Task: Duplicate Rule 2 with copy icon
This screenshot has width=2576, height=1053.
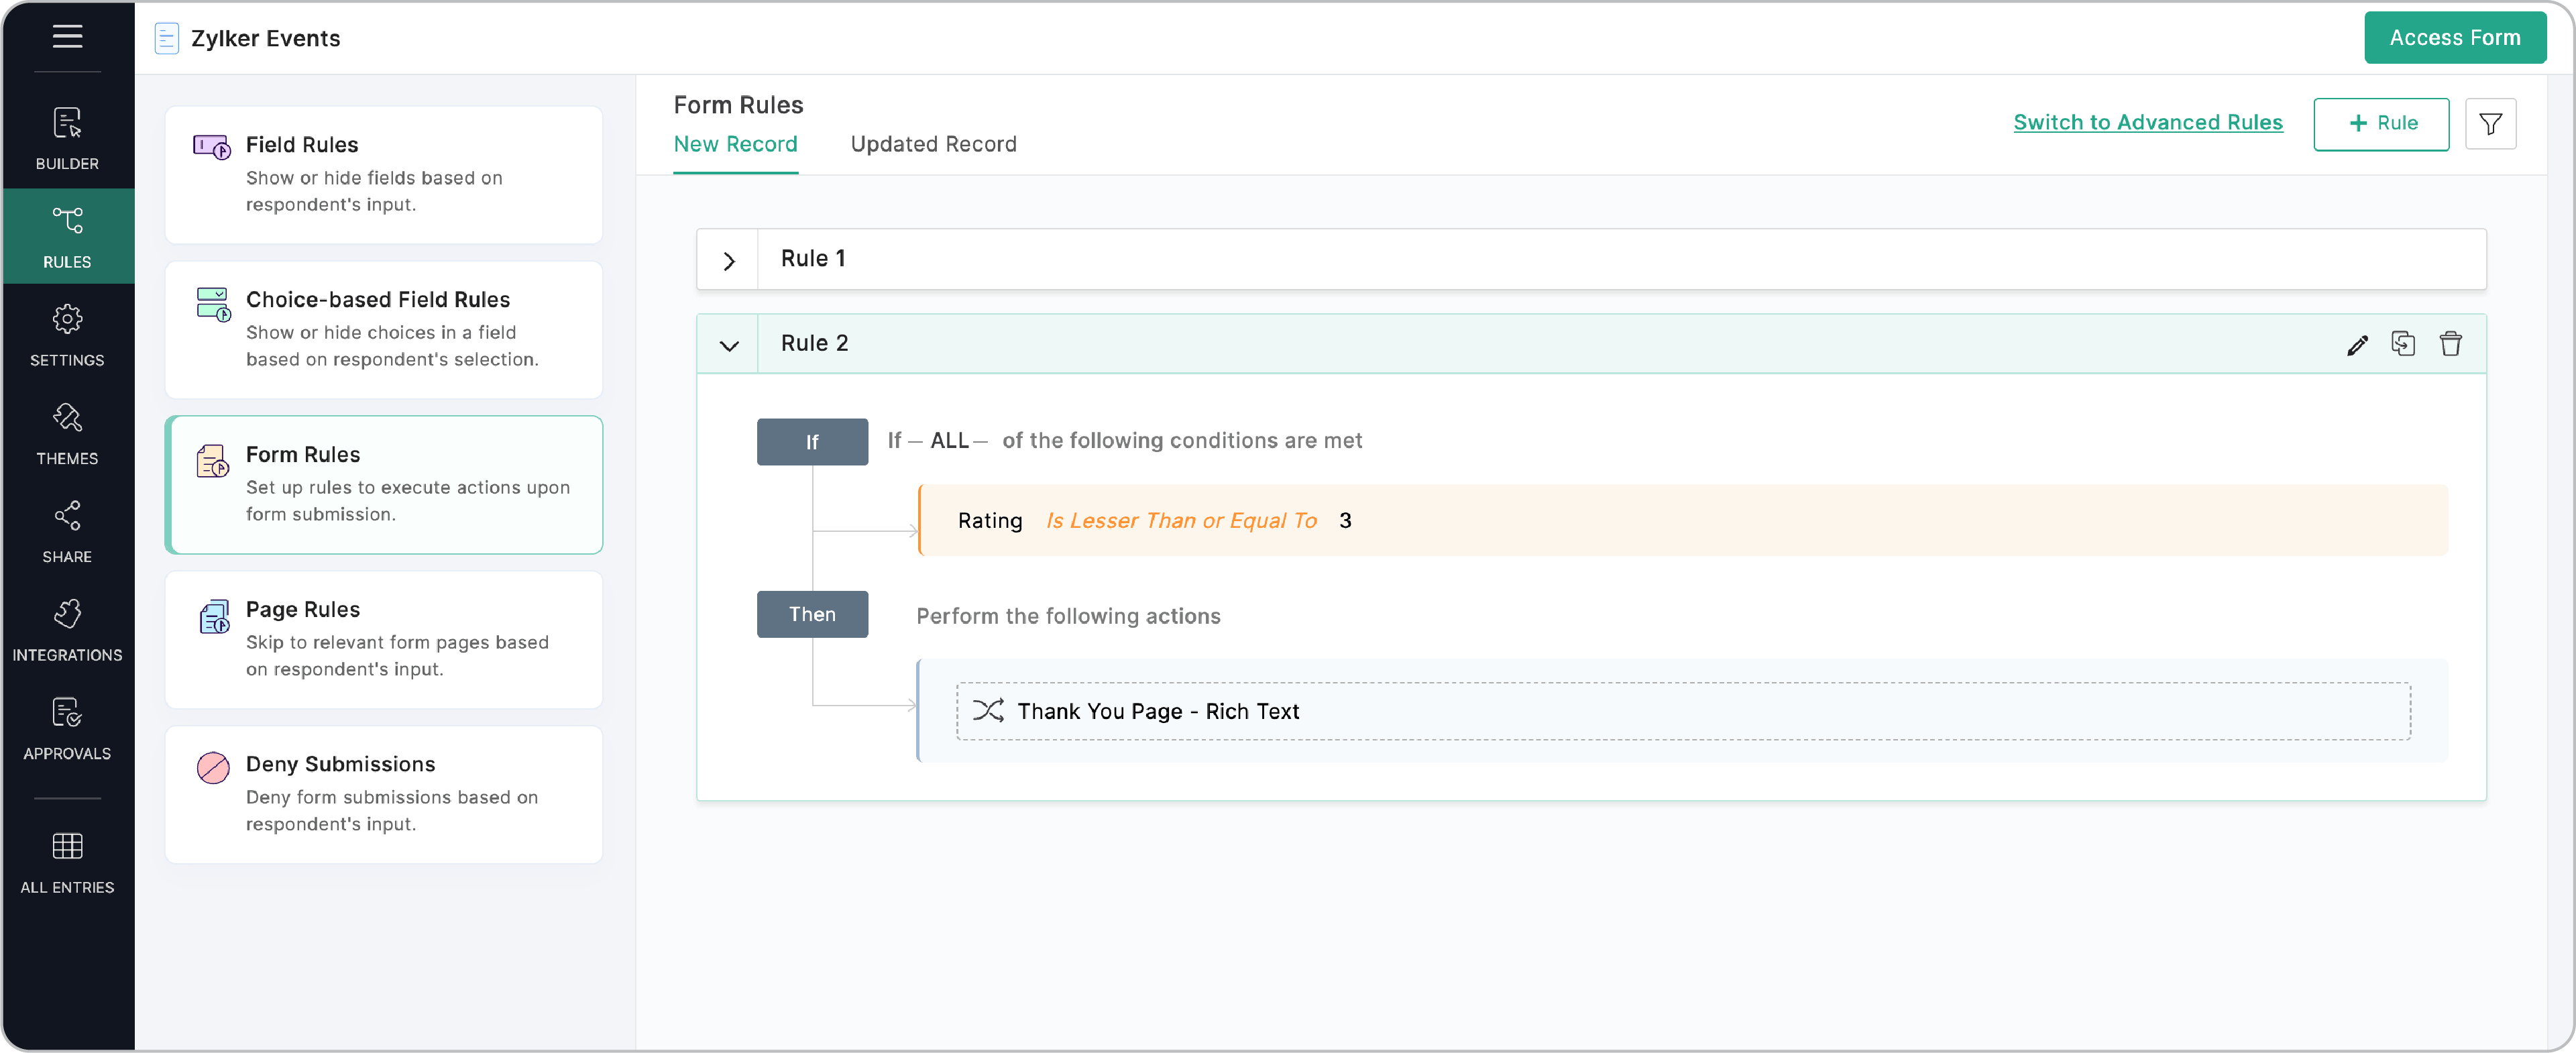Action: (x=2403, y=344)
